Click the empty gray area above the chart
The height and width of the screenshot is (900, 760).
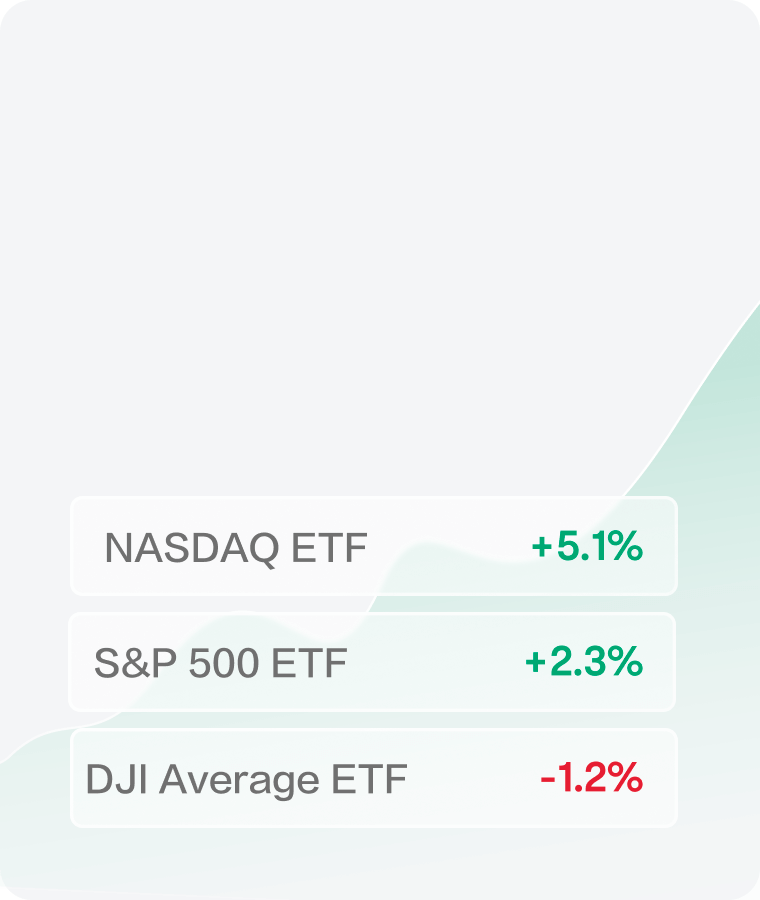[x=380, y=200]
